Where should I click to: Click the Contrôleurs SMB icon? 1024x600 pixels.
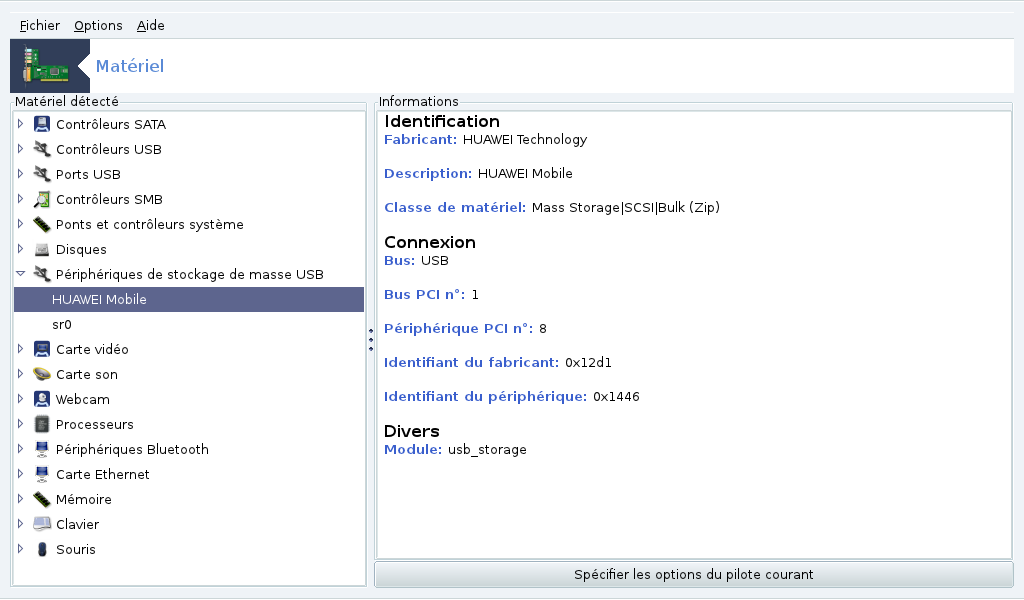click(x=42, y=199)
